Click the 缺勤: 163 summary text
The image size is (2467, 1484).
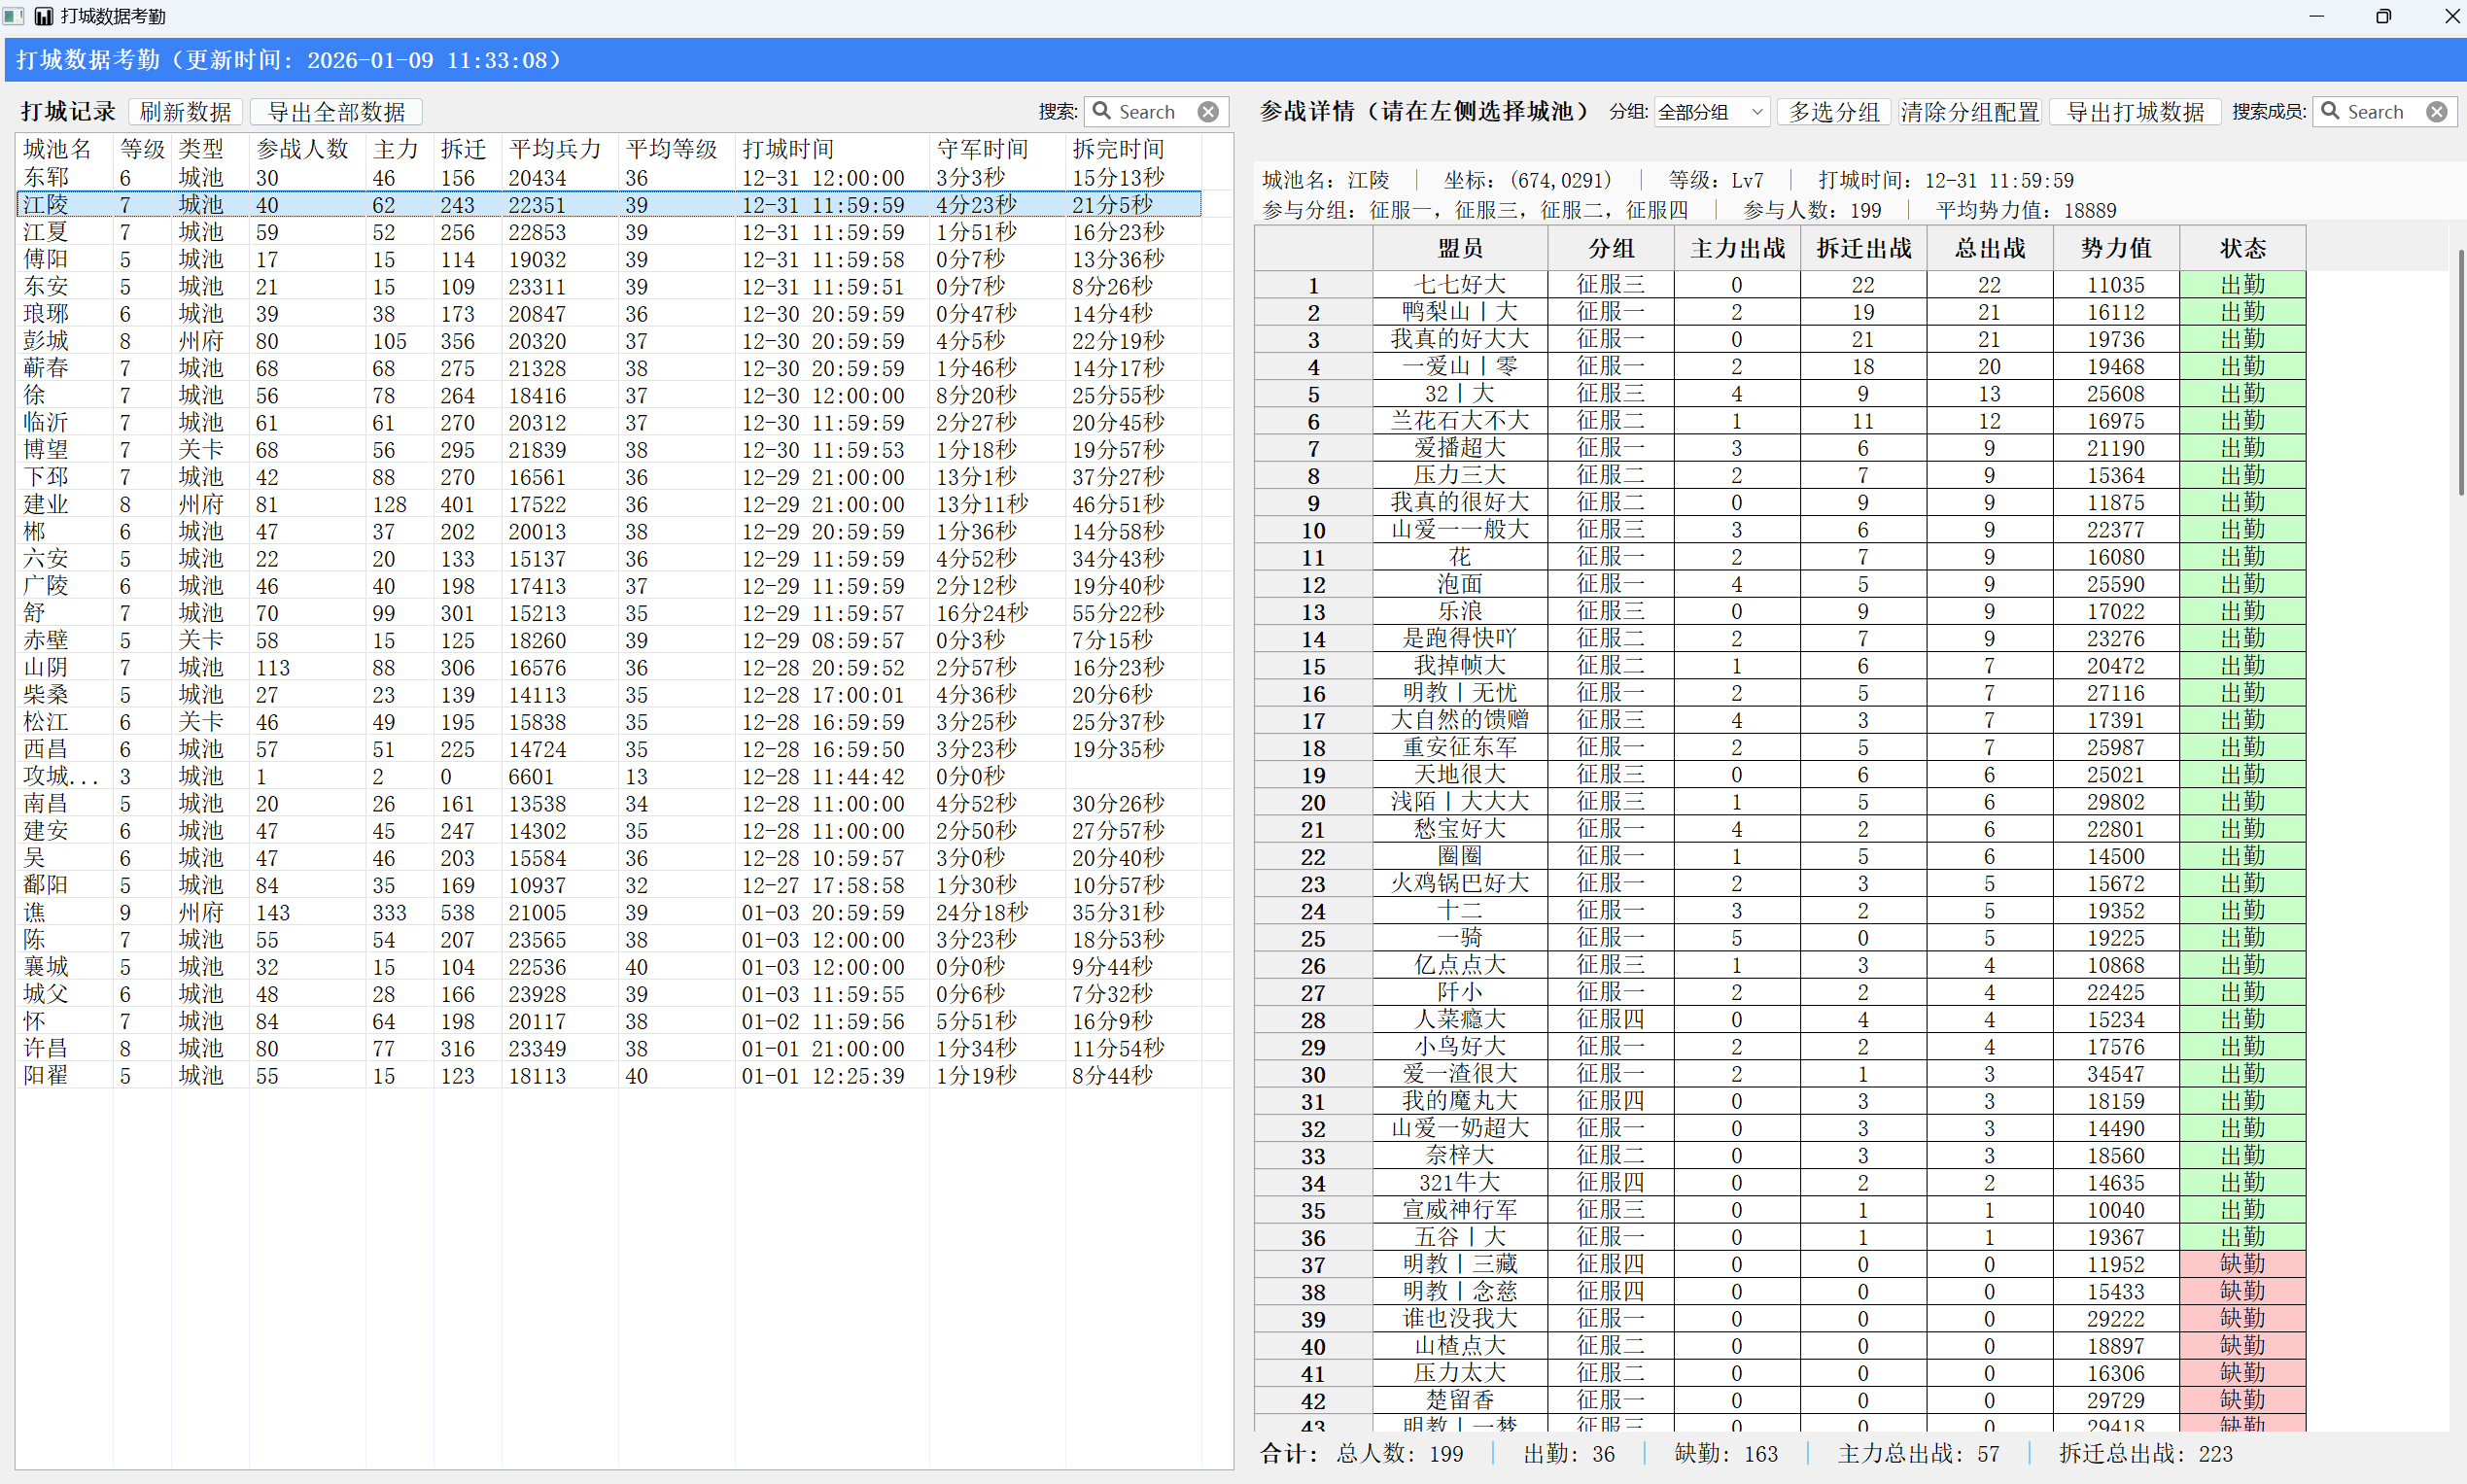pos(1726,1454)
